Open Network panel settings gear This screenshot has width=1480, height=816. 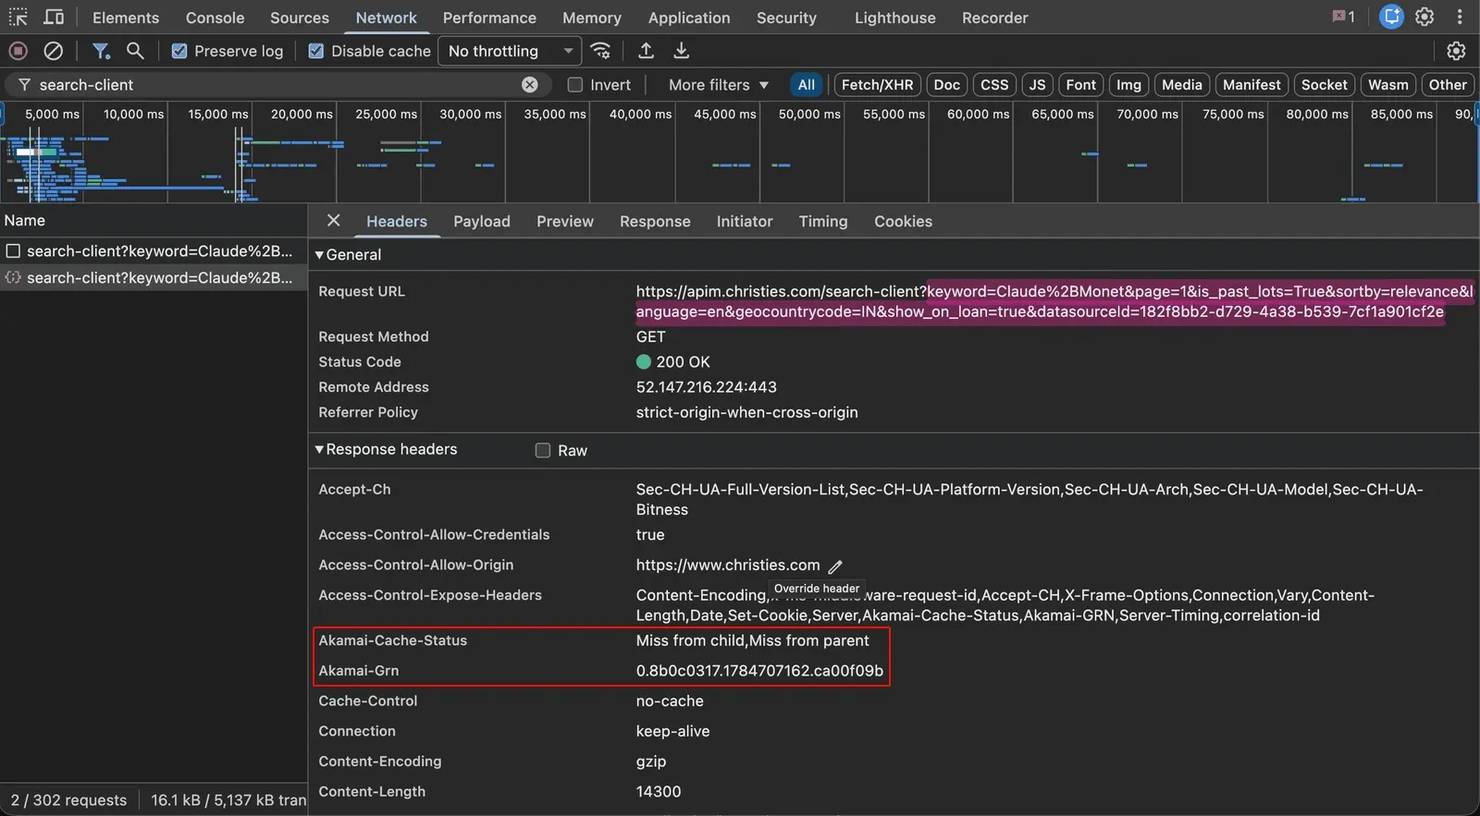tap(1456, 50)
